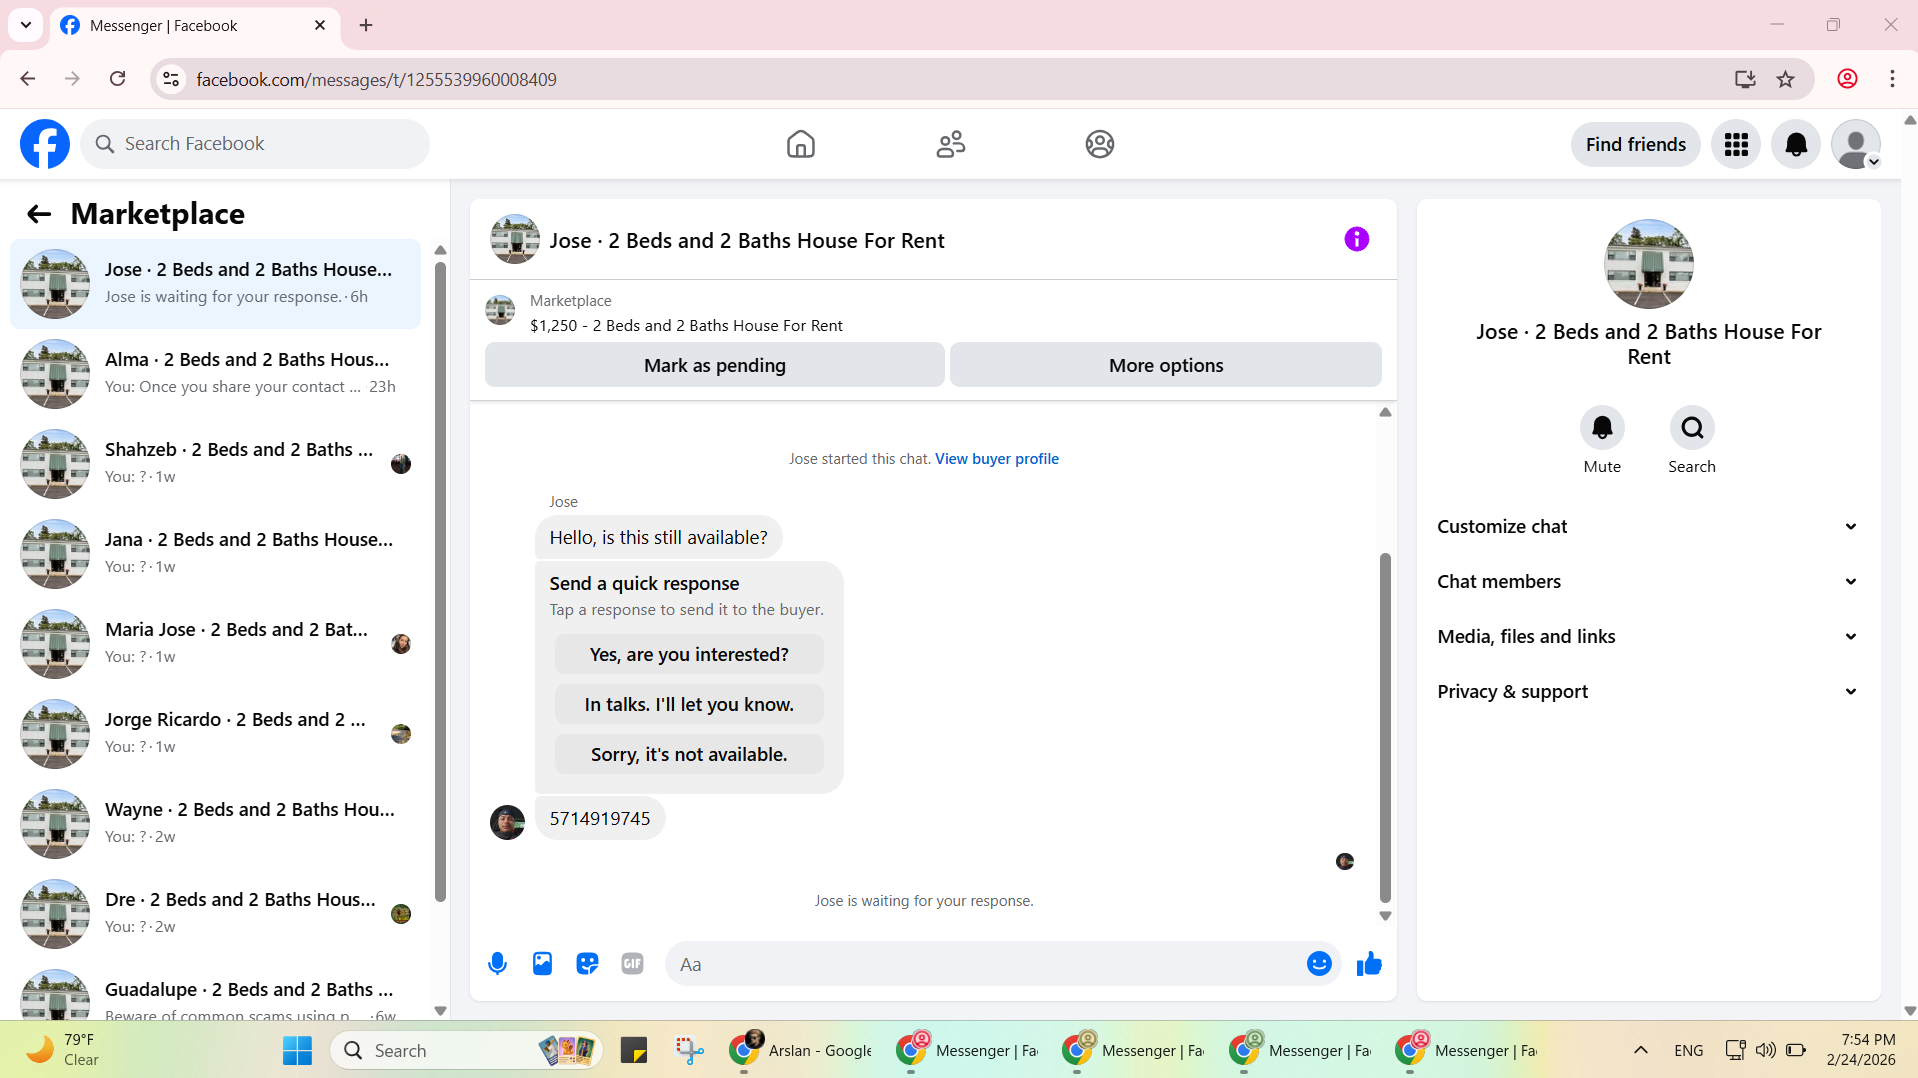The image size is (1918, 1078).
Task: Open Wayne conversation in list
Action: pyautogui.click(x=215, y=824)
